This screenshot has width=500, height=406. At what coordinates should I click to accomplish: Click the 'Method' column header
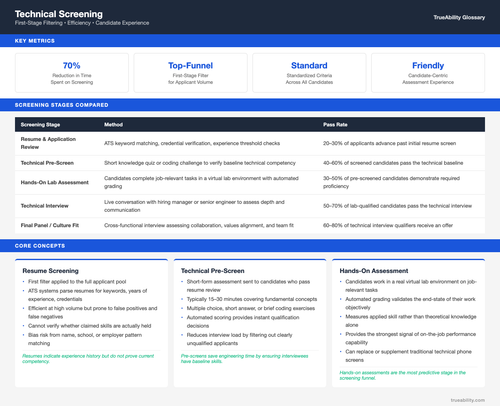point(113,125)
